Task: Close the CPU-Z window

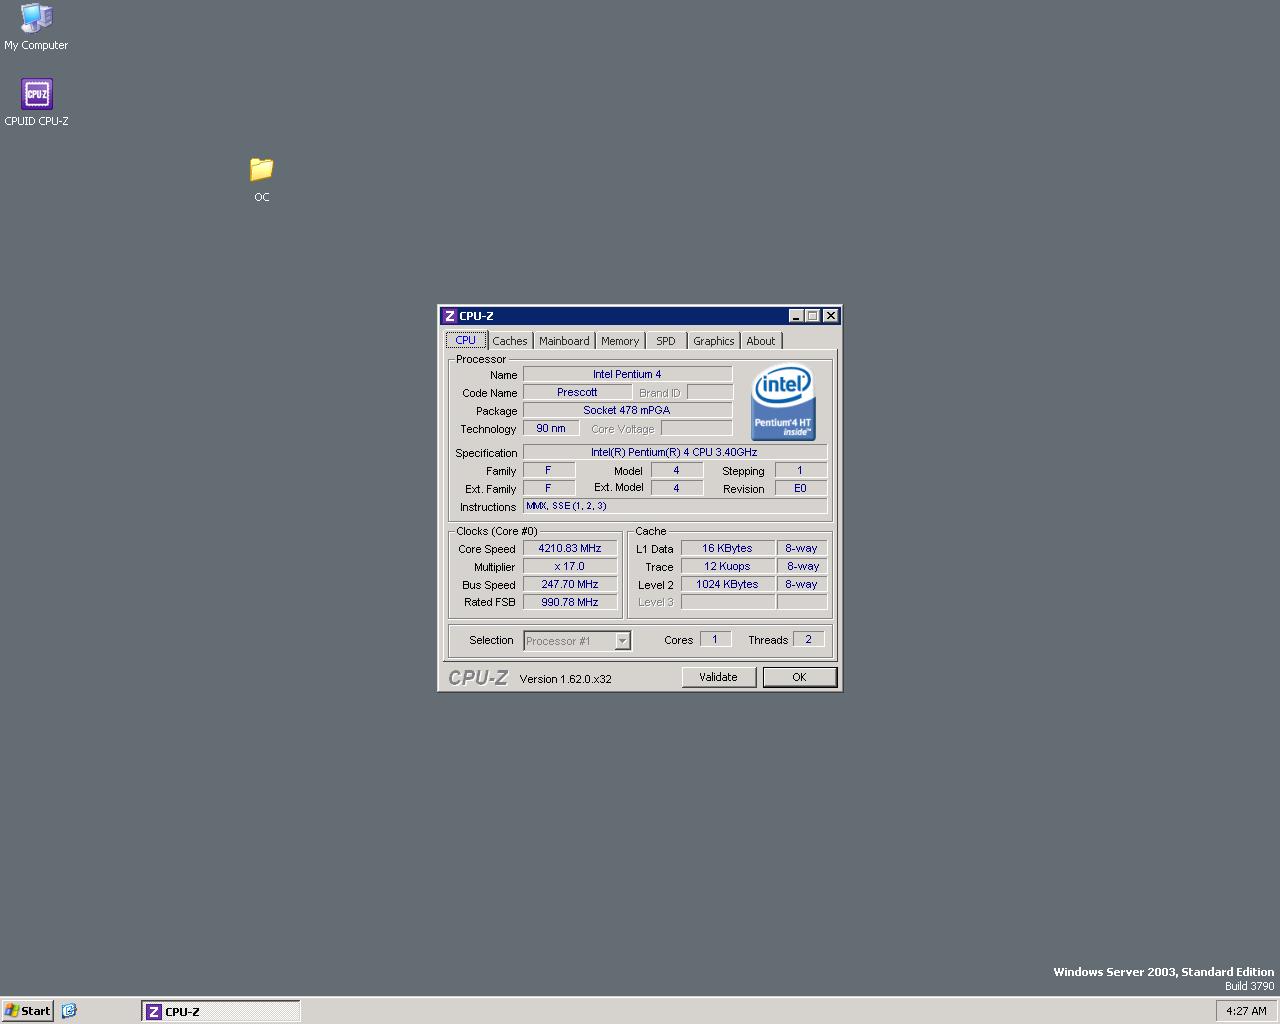Action: point(830,316)
